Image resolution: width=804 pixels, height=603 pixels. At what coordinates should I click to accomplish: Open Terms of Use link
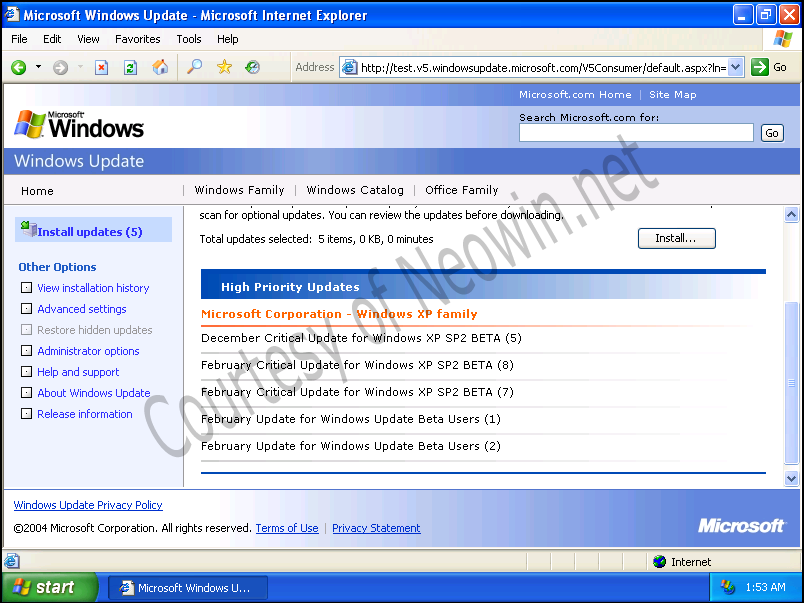[x=287, y=528]
